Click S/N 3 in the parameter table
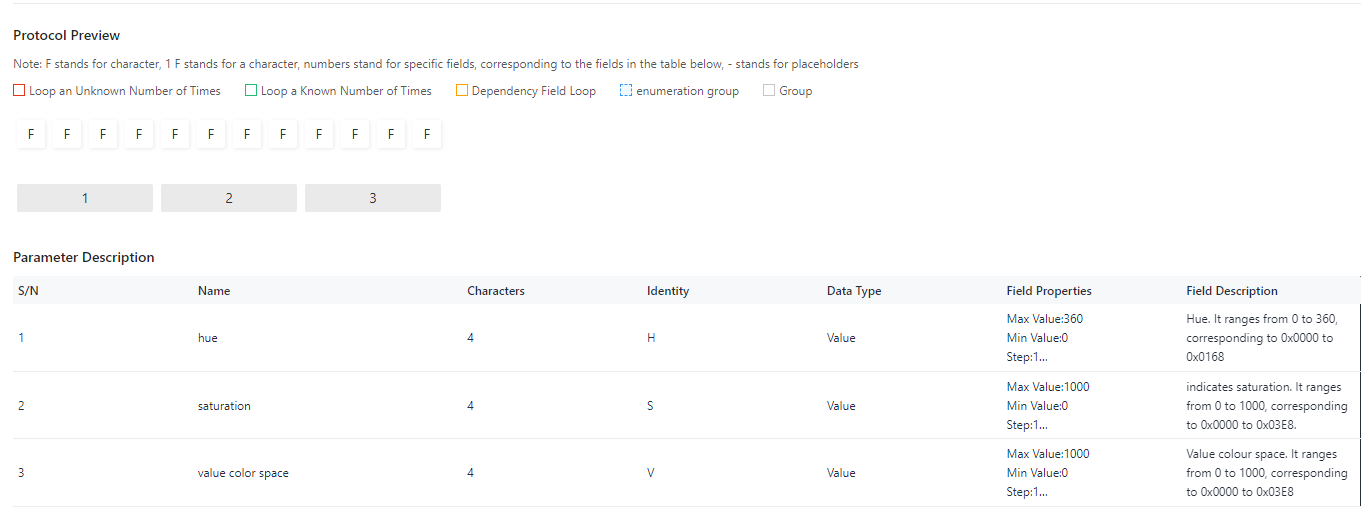Viewport: 1369px width, 513px height. (x=22, y=473)
